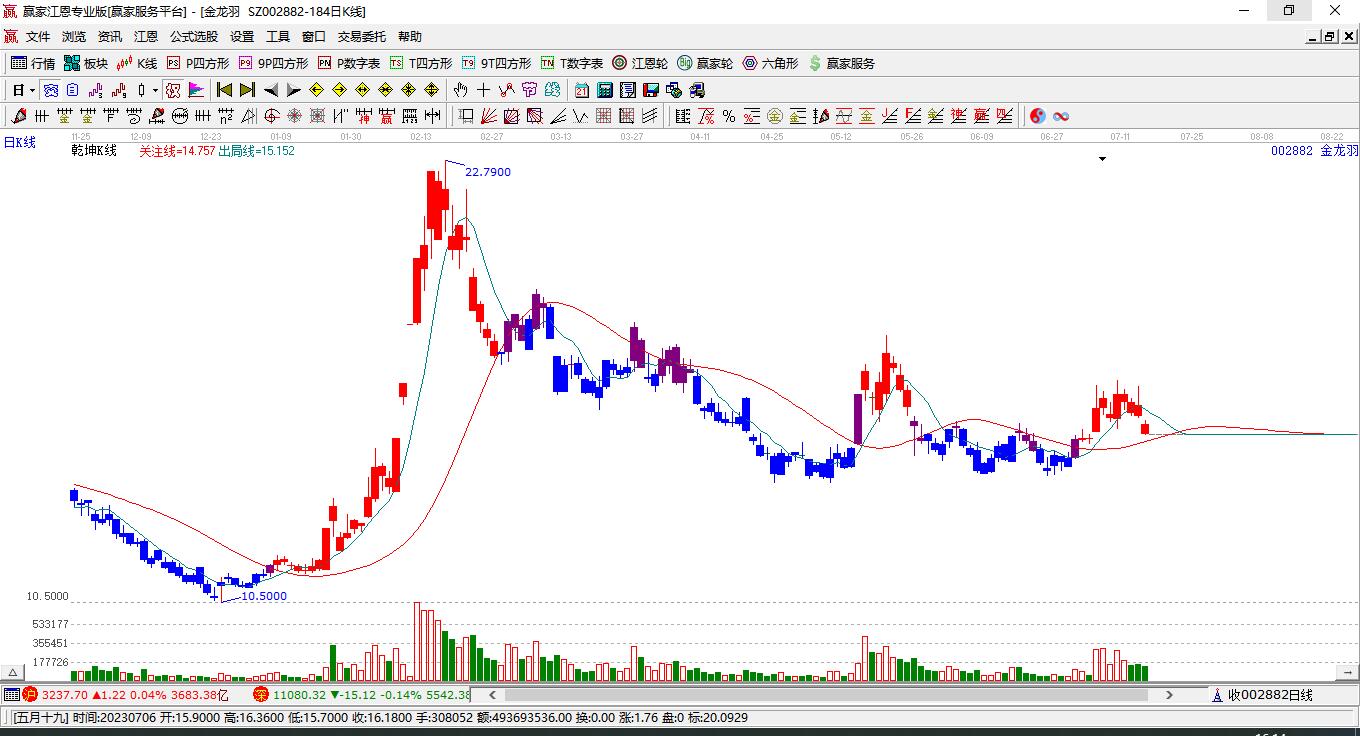The width and height of the screenshot is (1360, 736).
Task: Click the 出局线=15.152 indicator text
Action: point(256,151)
